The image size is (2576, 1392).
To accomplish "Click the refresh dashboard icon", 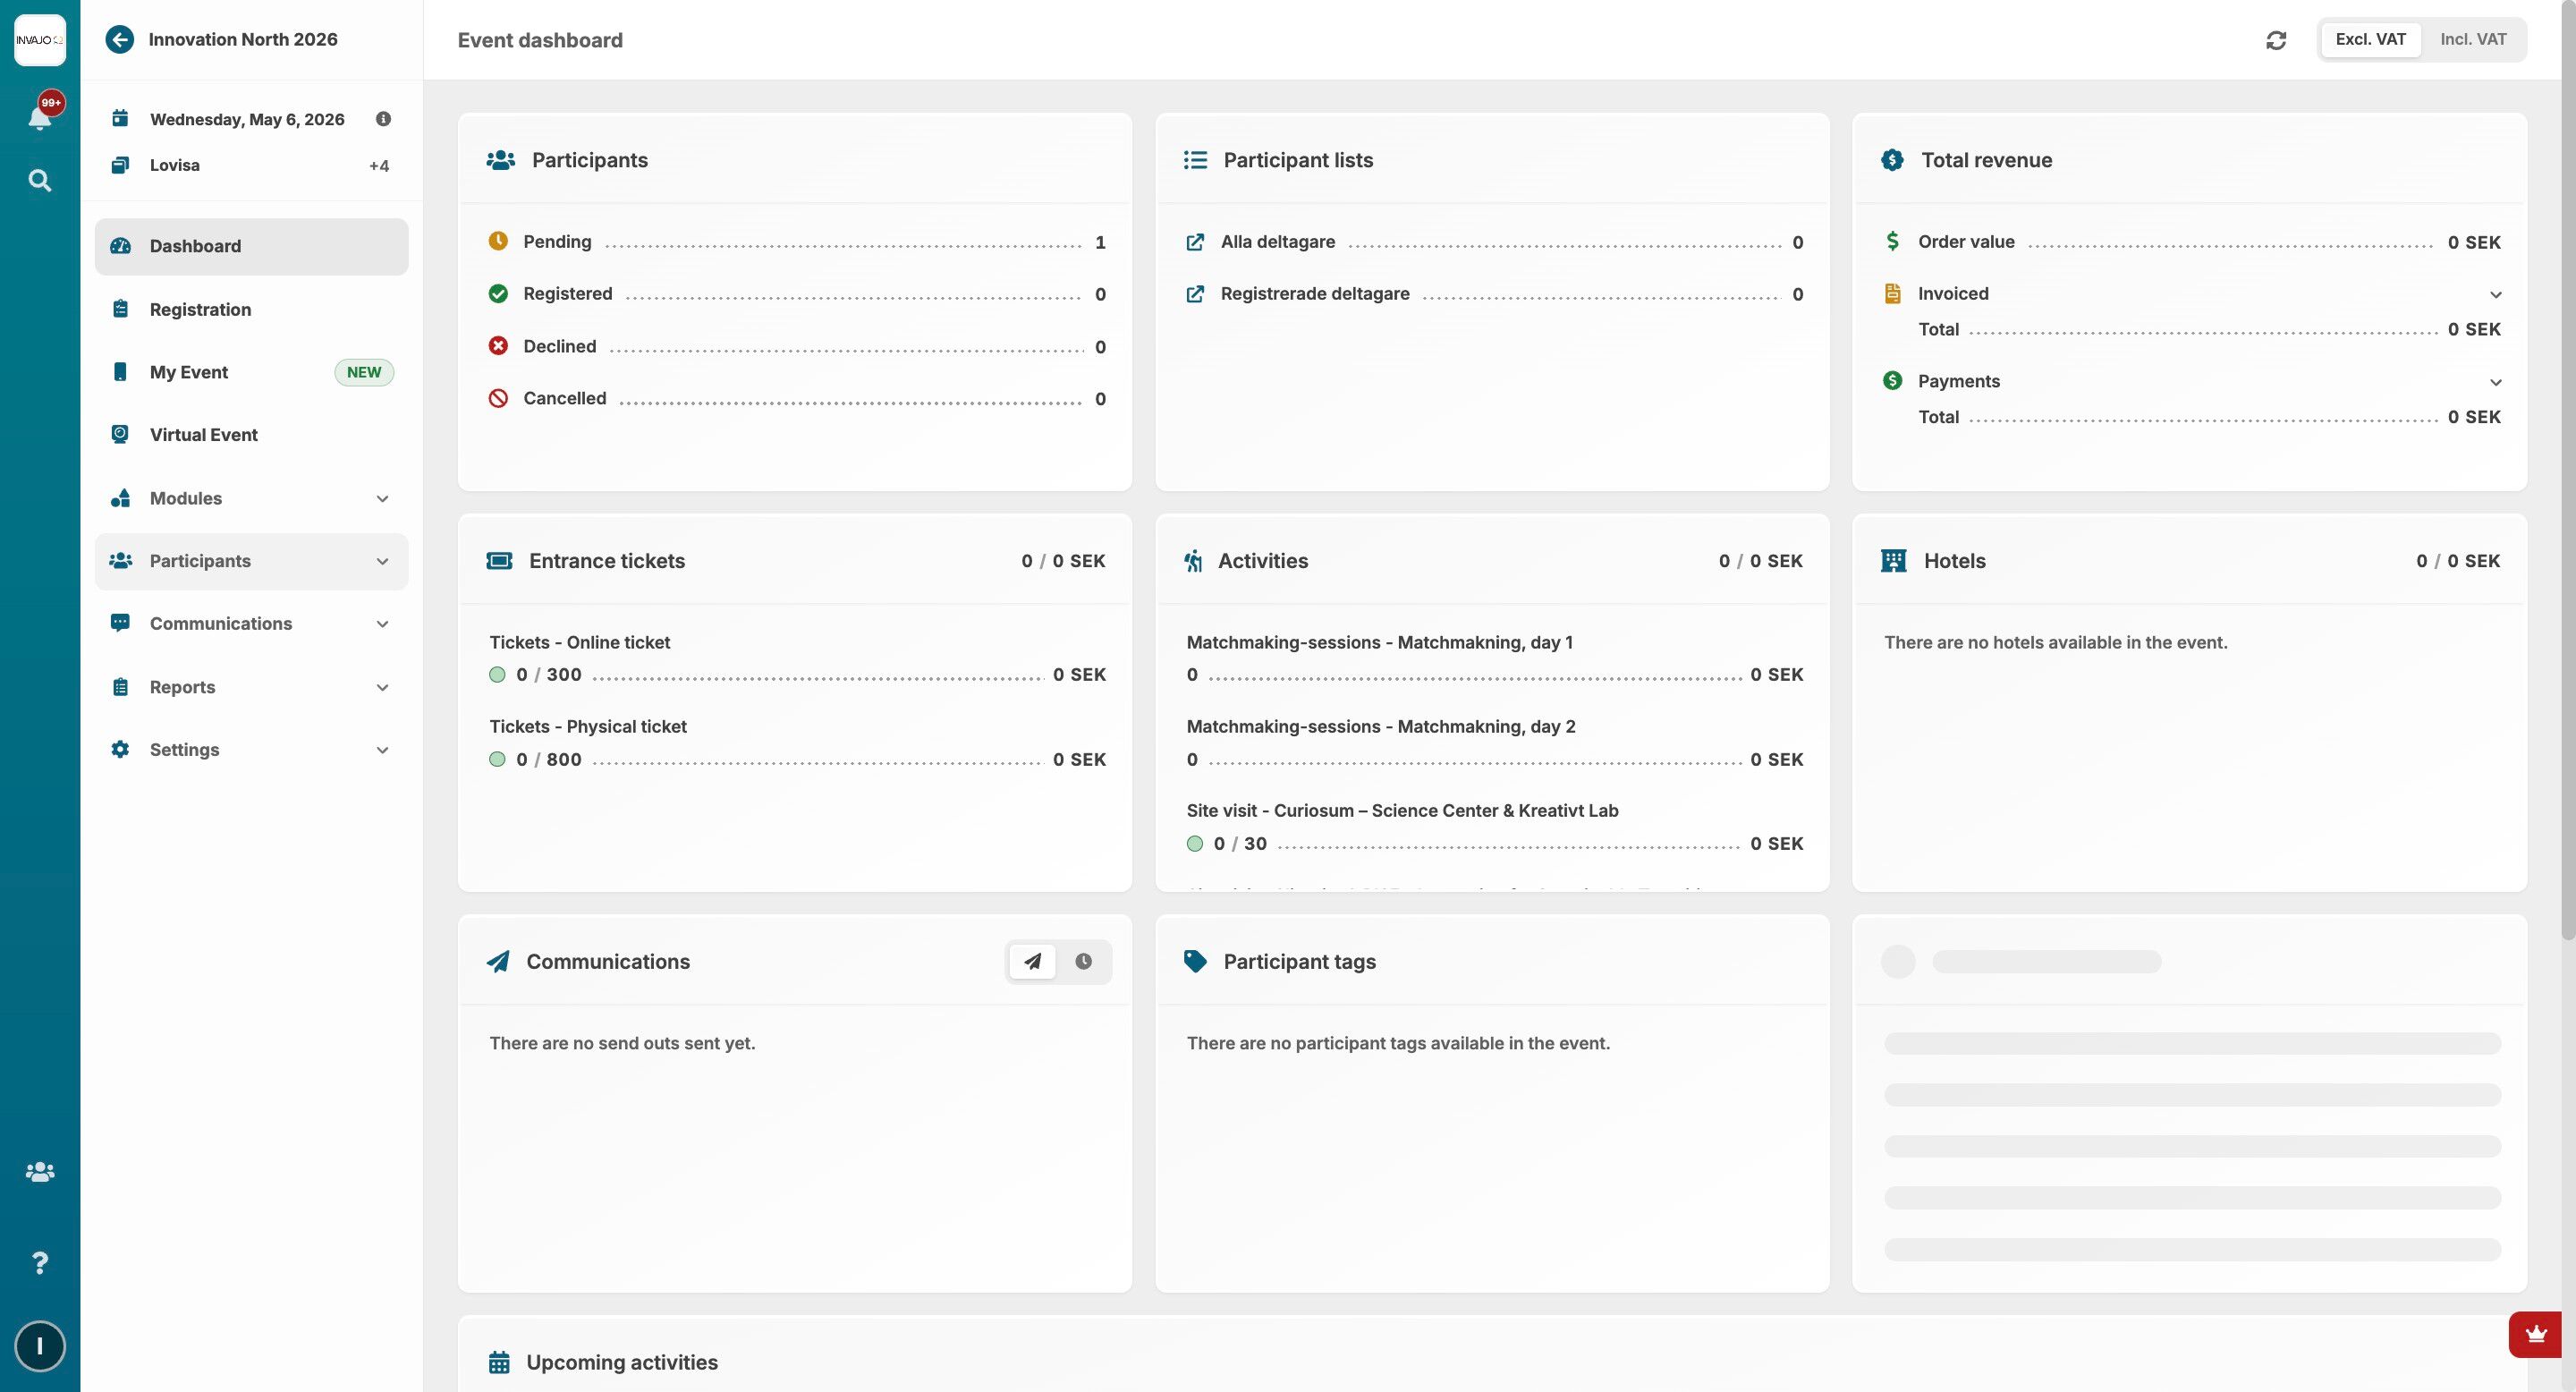I will point(2276,40).
